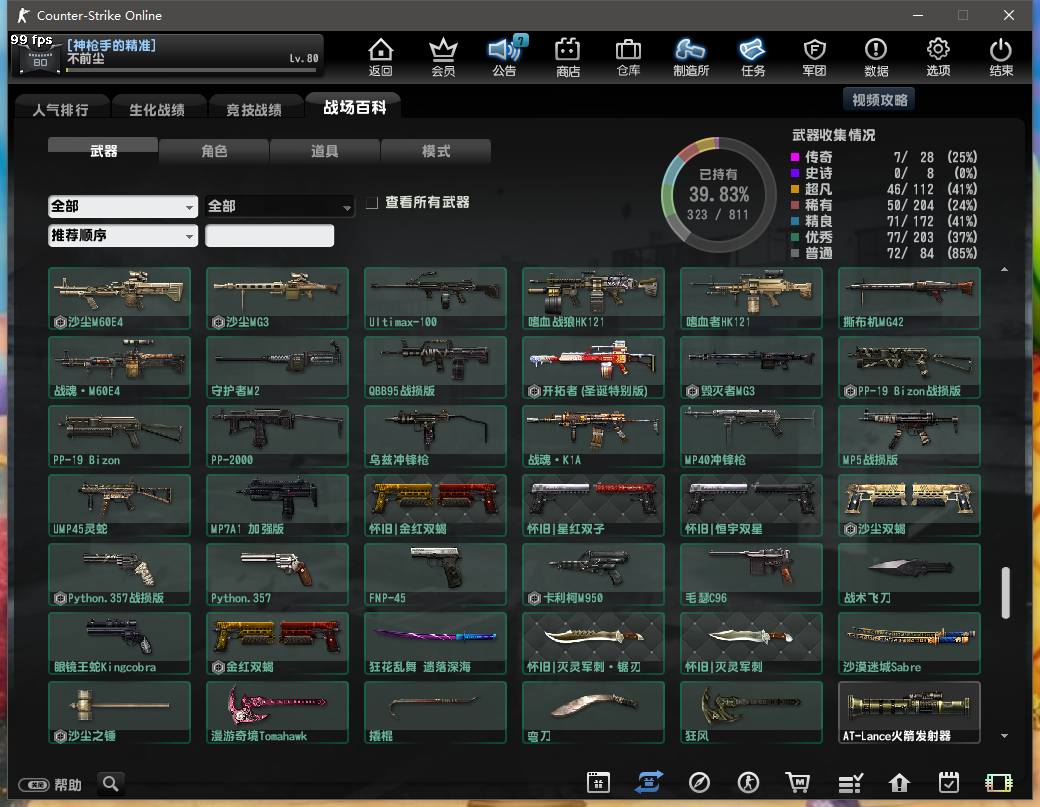Open the first 全部 weapon type dropdown

click(x=123, y=206)
